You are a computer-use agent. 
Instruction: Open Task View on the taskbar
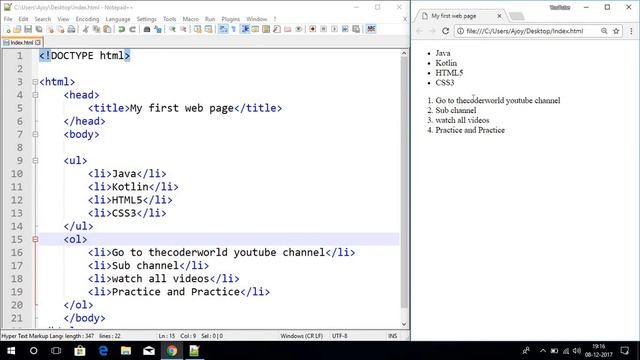(x=56, y=351)
